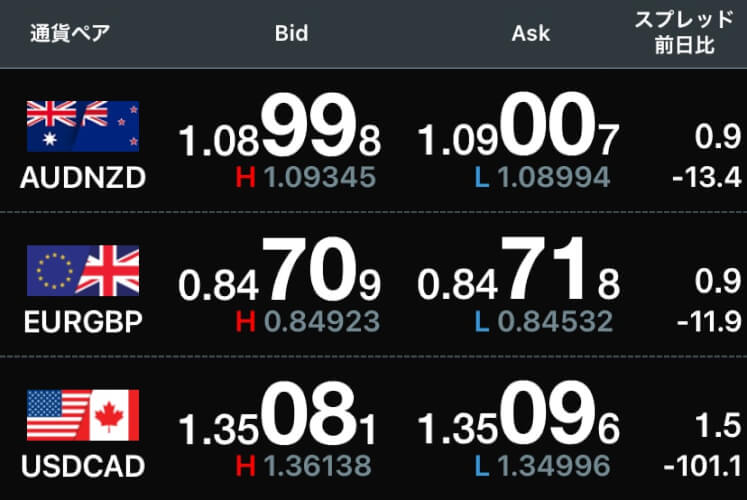The width and height of the screenshot is (747, 500).
Task: Tap the AUDNZD Ask price 1.09007
Action: click(x=519, y=132)
